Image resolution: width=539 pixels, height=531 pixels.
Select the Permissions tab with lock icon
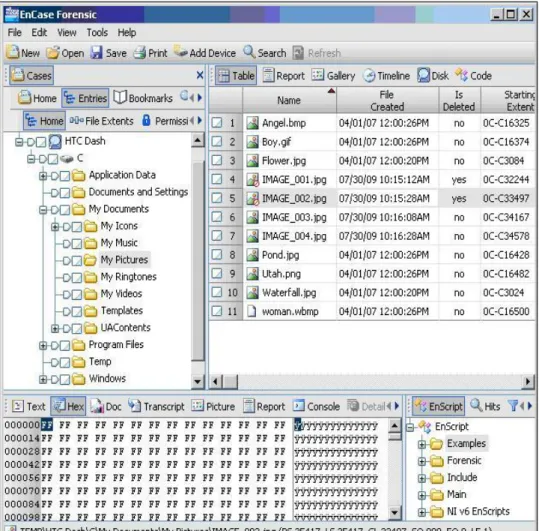[166, 121]
